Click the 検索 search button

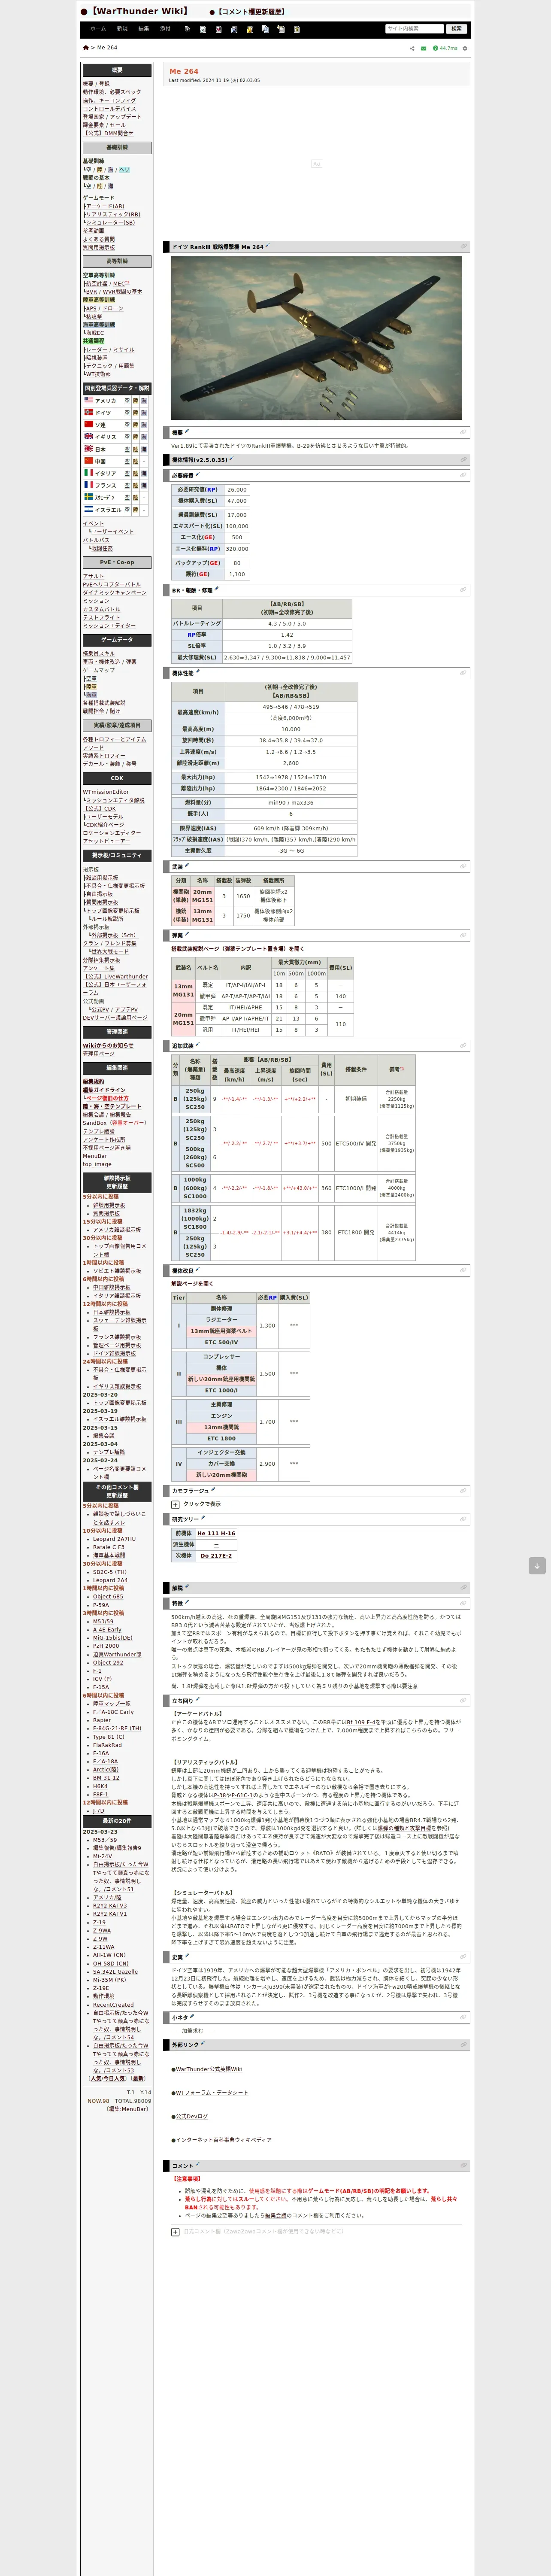(457, 29)
